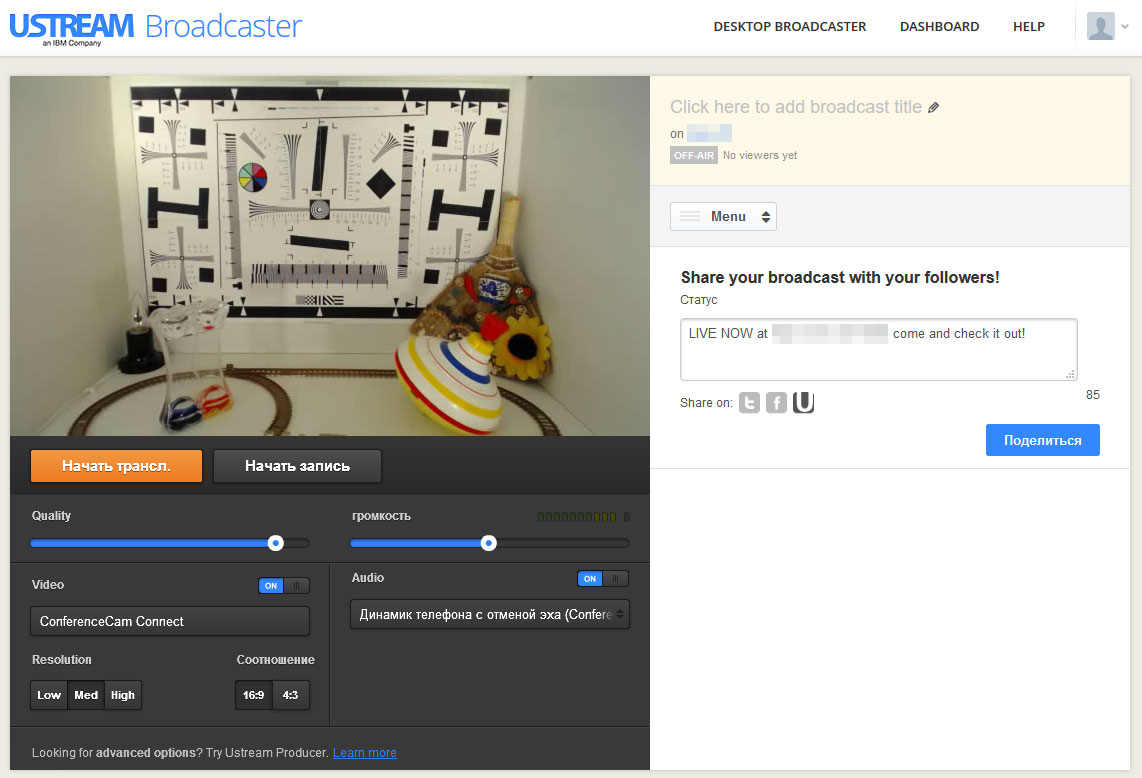This screenshot has width=1142, height=778.
Task: Open the Dashboard menu item
Action: coord(940,26)
